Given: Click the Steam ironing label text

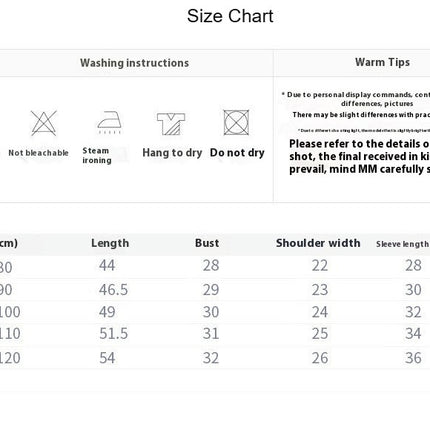Looking at the screenshot, I should tap(97, 155).
